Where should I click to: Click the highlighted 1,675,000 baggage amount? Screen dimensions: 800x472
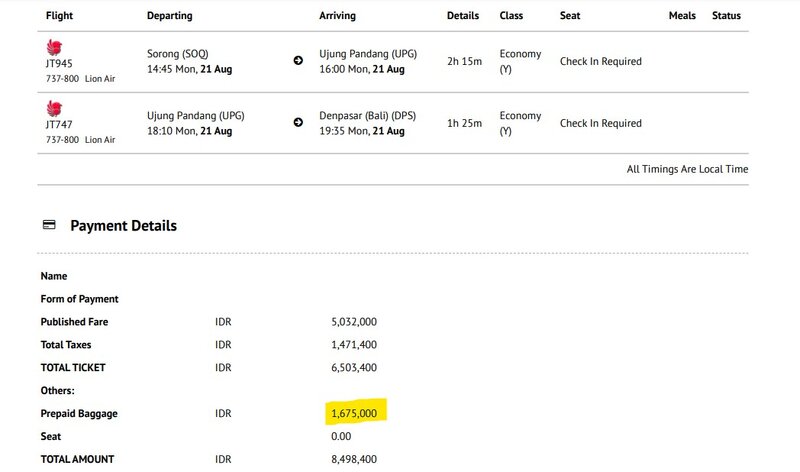click(354, 413)
